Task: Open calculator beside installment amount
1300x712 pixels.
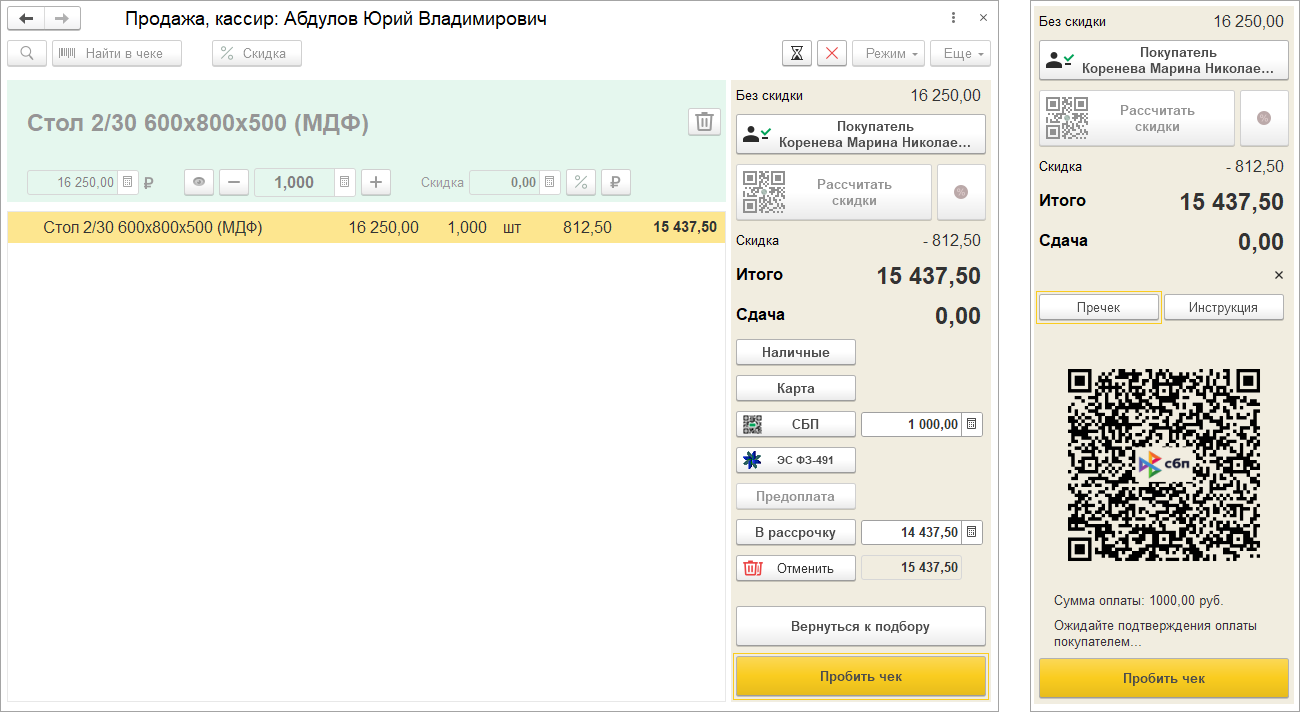Action: pyautogui.click(x=972, y=532)
